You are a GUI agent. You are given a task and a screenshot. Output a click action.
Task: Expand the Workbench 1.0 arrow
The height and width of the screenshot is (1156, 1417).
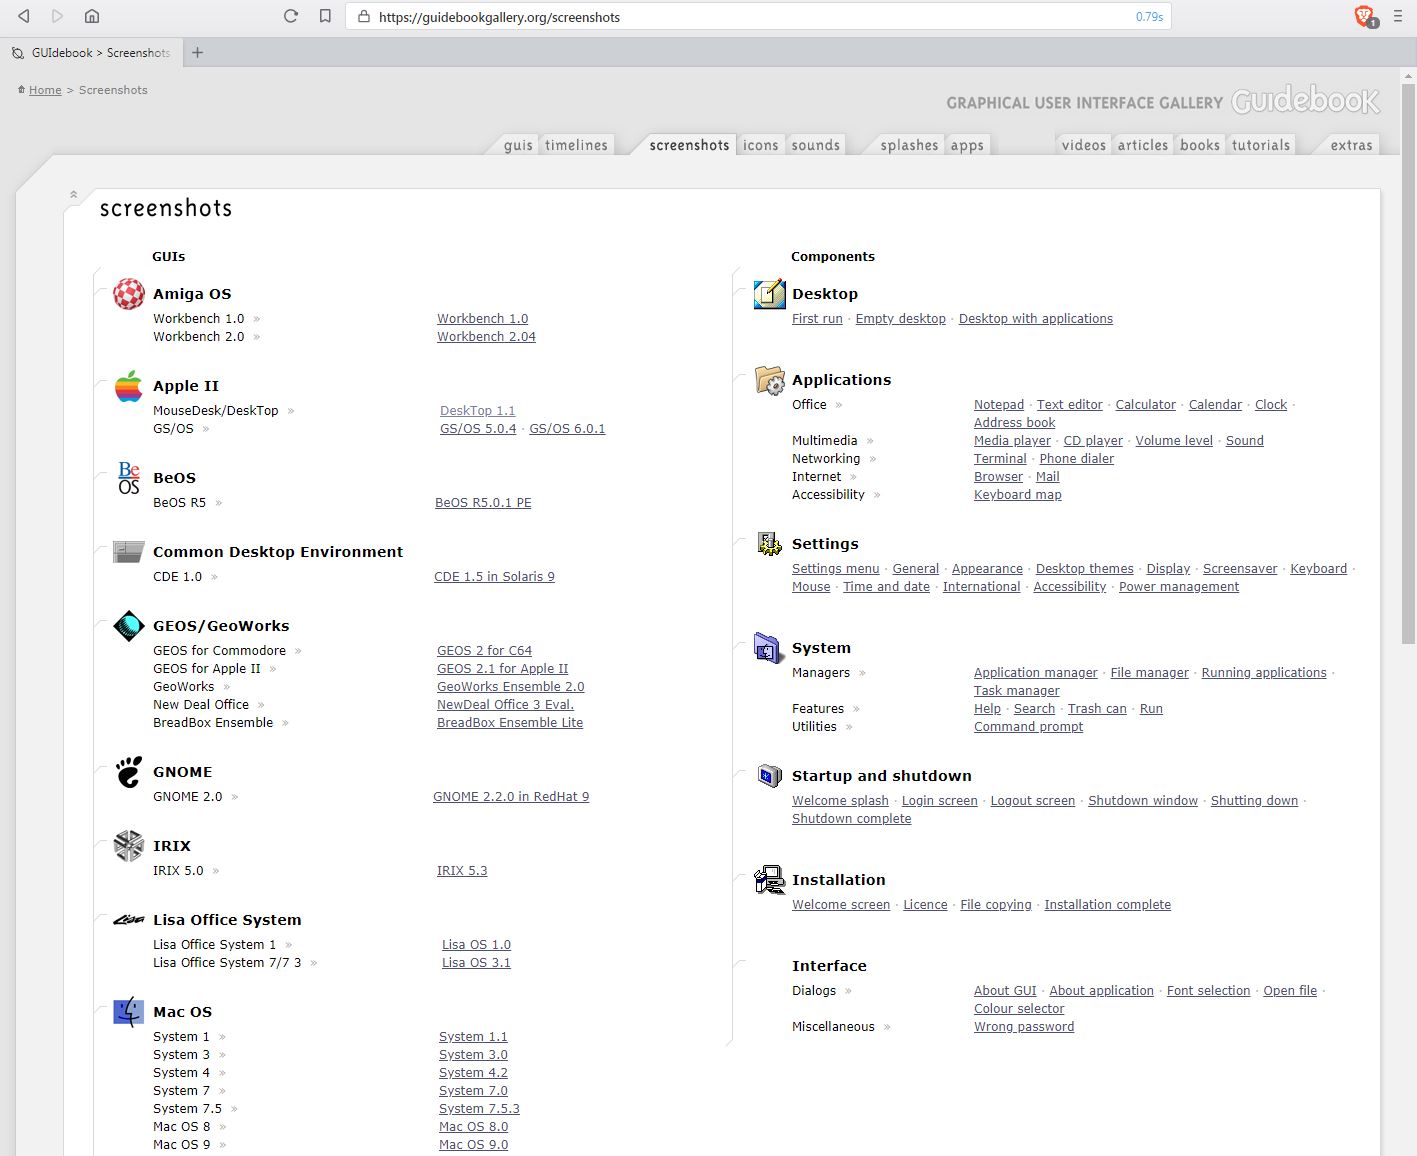pyautogui.click(x=257, y=319)
